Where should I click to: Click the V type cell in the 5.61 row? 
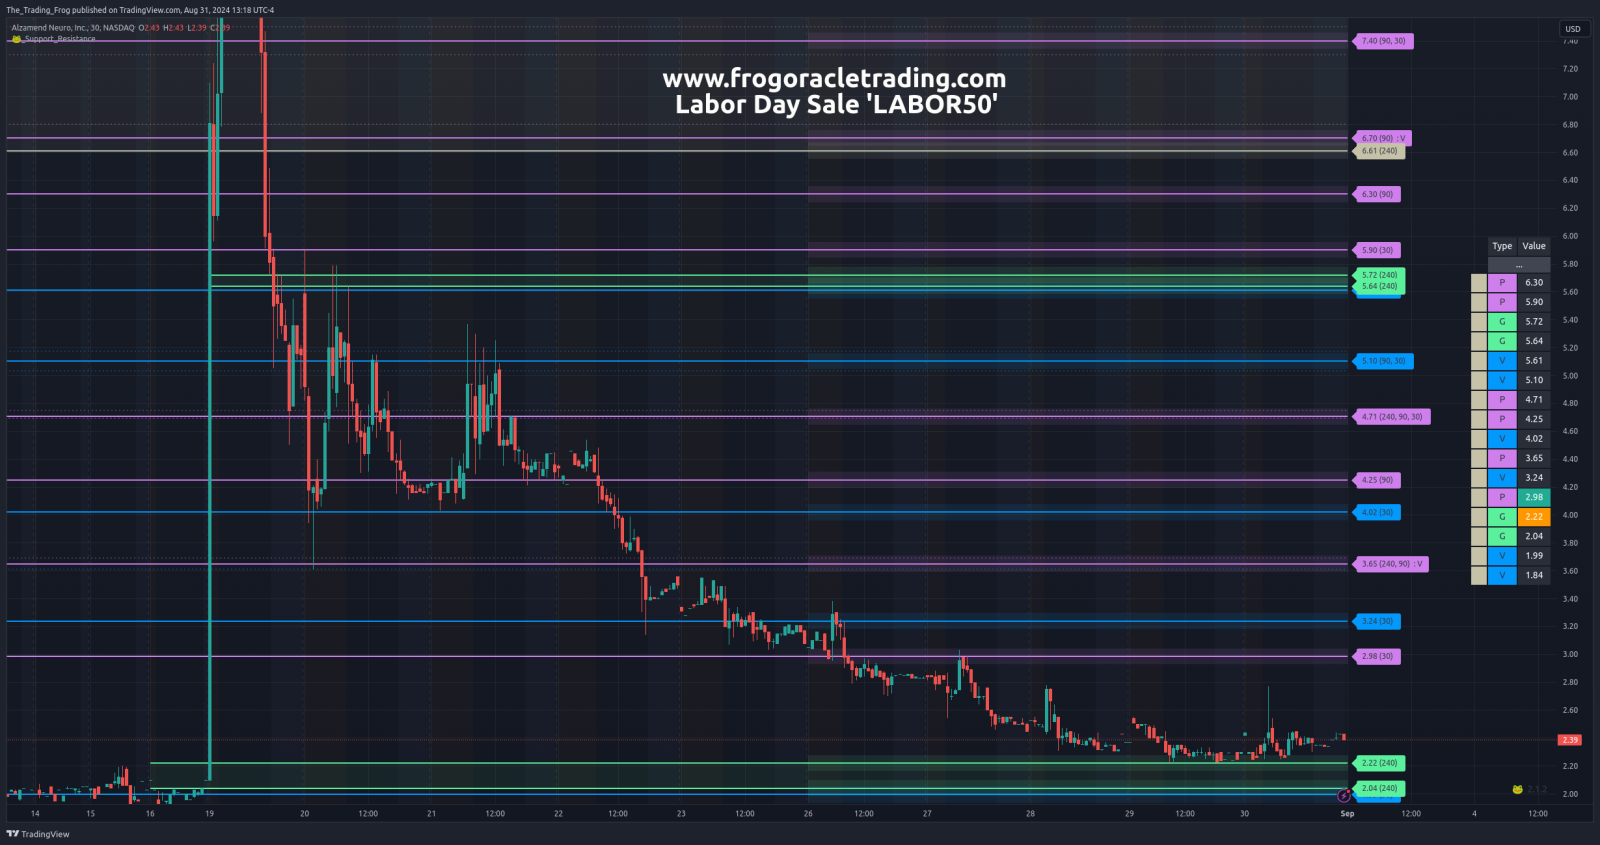pyautogui.click(x=1502, y=361)
